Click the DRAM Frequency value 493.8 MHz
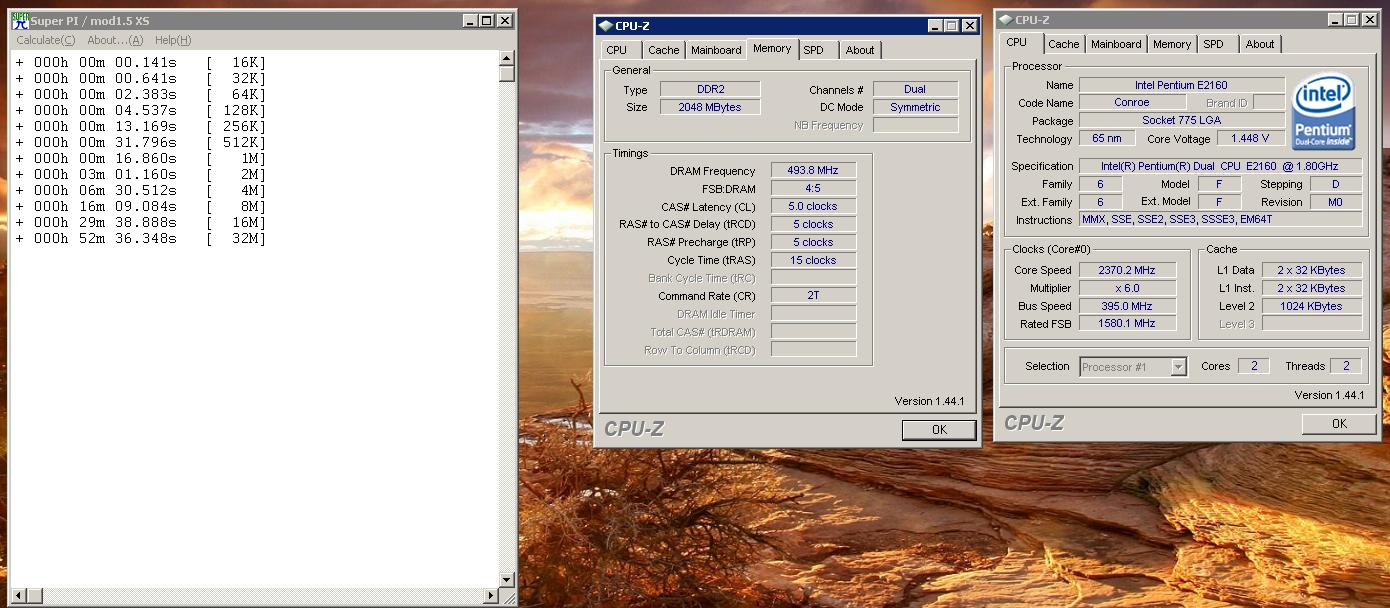 coord(813,171)
